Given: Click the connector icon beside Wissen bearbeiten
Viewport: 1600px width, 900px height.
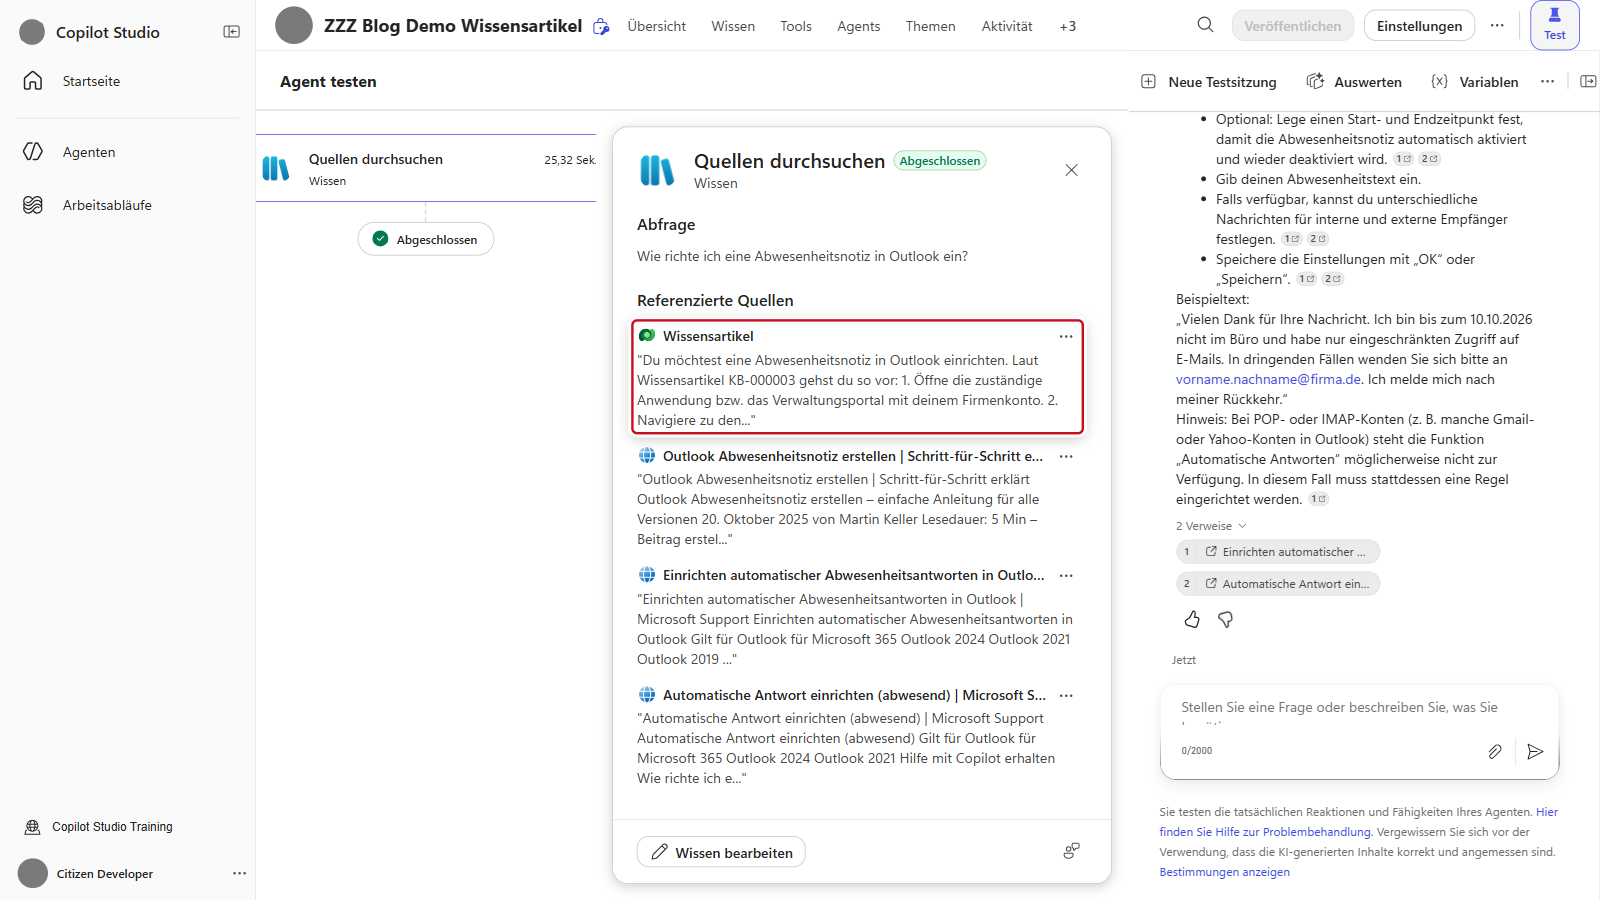Looking at the screenshot, I should [x=1071, y=851].
